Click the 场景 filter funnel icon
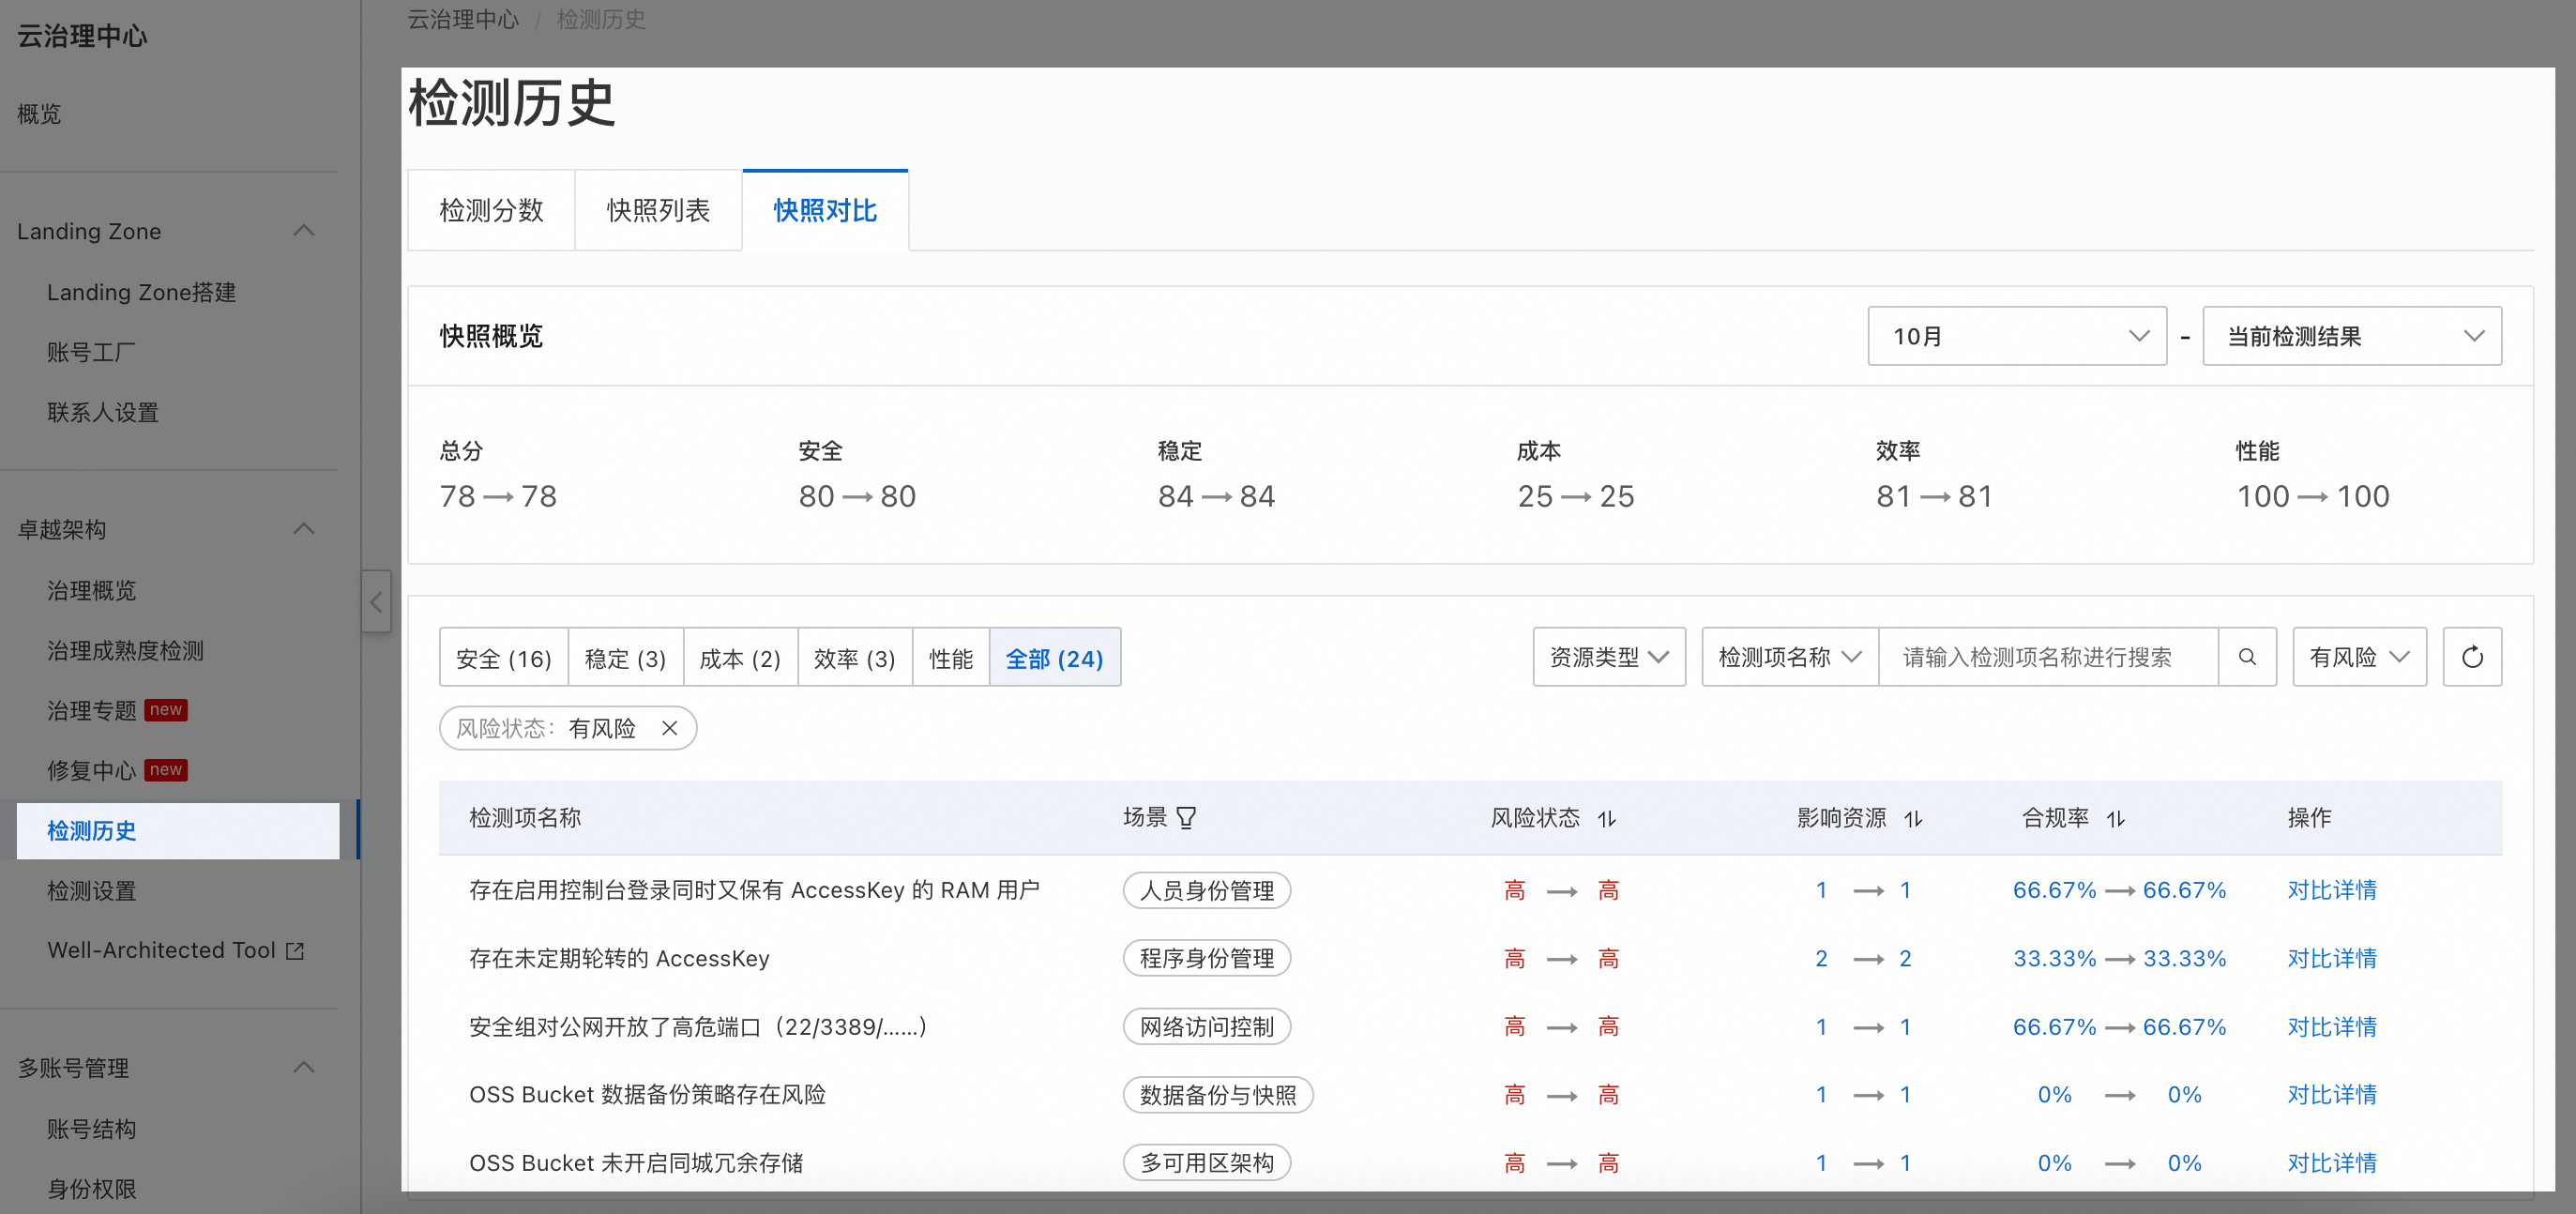Screen dimensions: 2576x1214 [x=1186, y=818]
